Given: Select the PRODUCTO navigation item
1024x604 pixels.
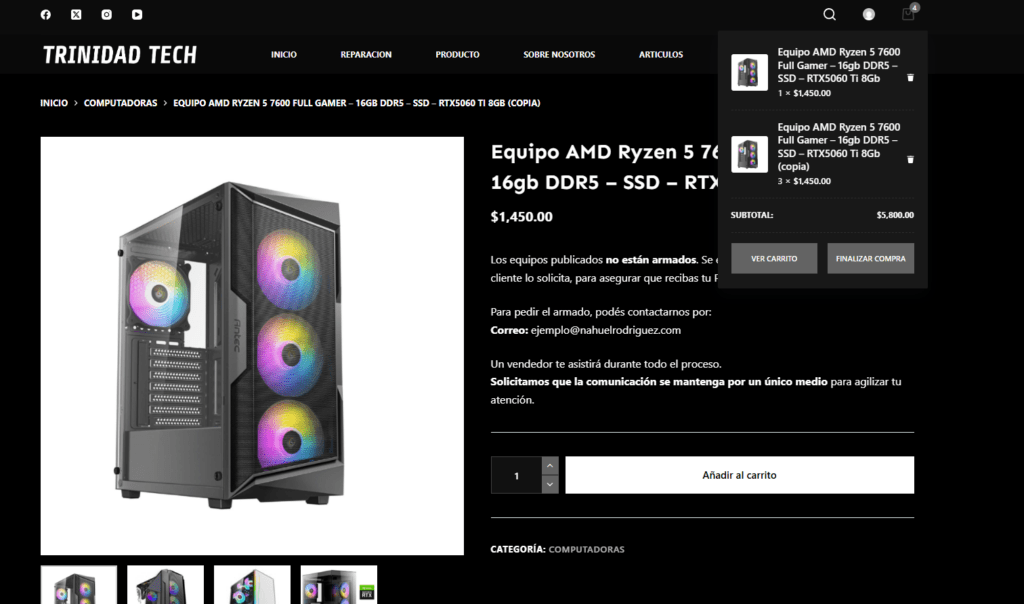Looking at the screenshot, I should (x=457, y=55).
